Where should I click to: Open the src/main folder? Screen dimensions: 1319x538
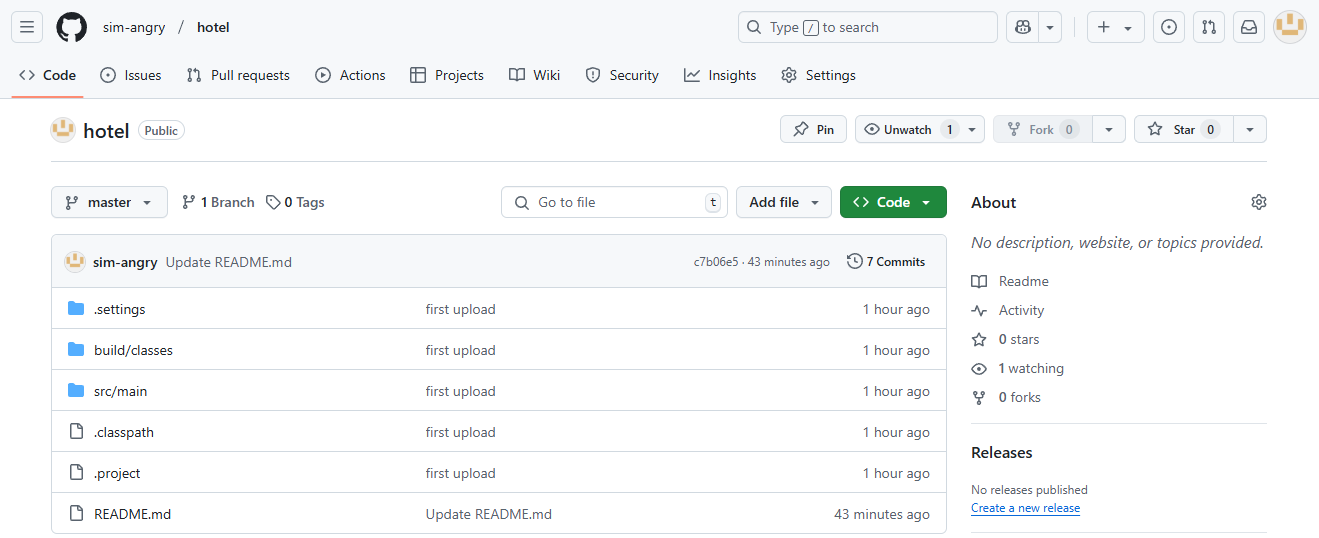pyautogui.click(x=121, y=391)
